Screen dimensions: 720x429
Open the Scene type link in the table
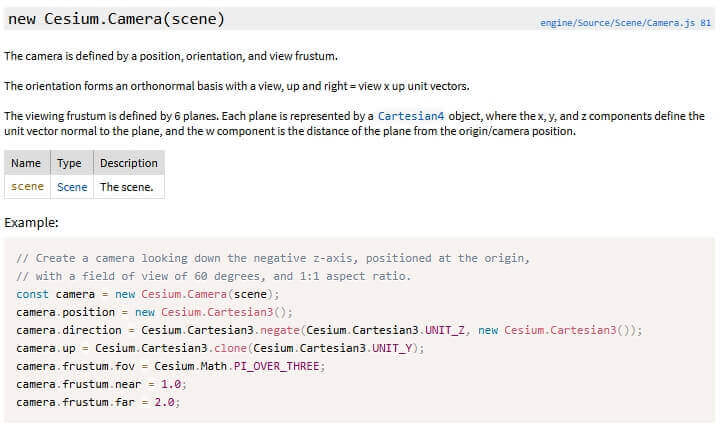[x=72, y=187]
